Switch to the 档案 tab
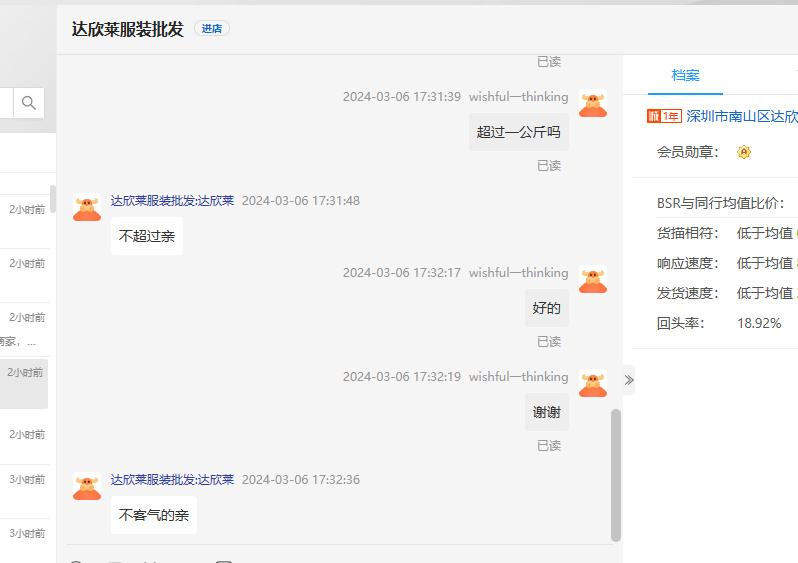 click(685, 76)
